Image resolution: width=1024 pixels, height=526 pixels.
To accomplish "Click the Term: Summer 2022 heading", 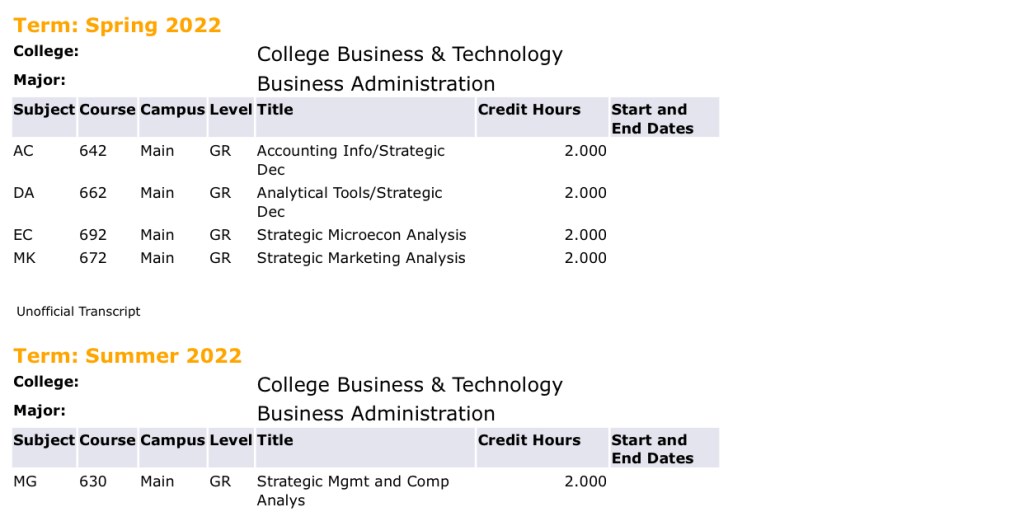I will coord(127,356).
